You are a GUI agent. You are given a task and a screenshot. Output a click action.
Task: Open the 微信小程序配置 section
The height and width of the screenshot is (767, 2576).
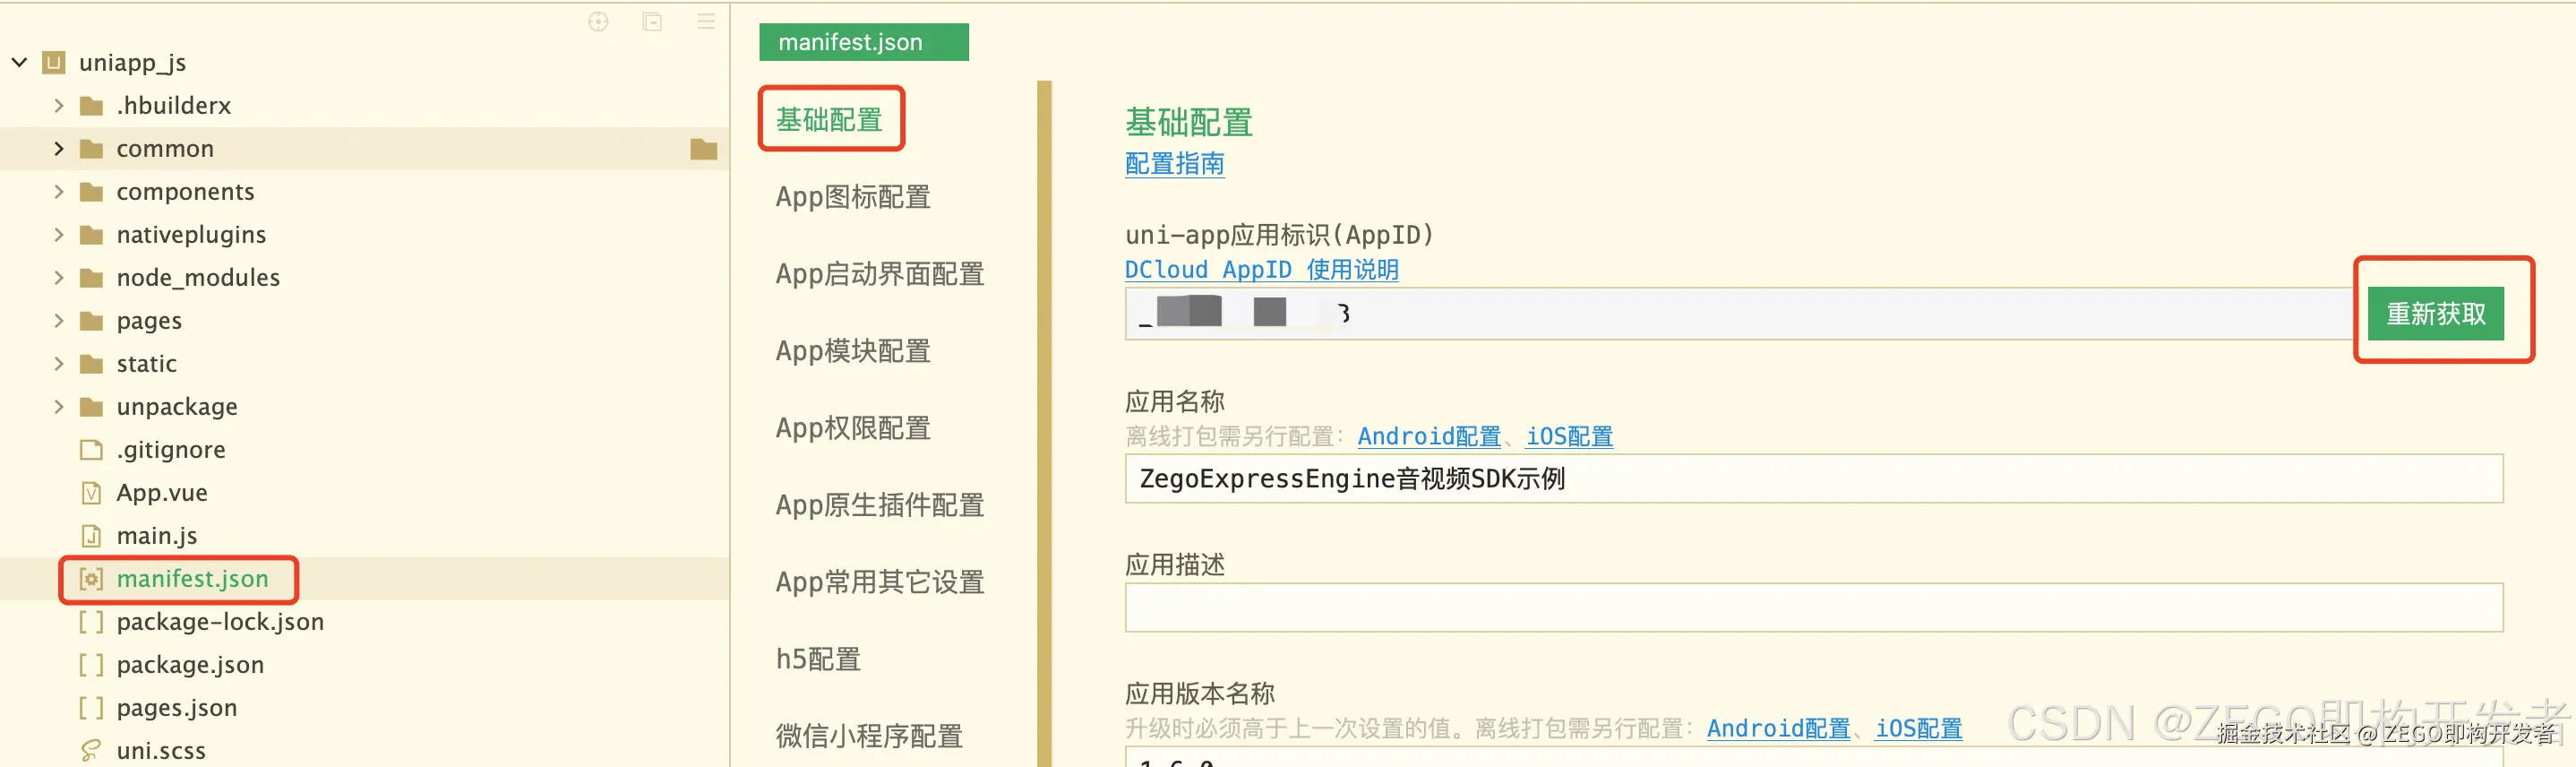[869, 736]
